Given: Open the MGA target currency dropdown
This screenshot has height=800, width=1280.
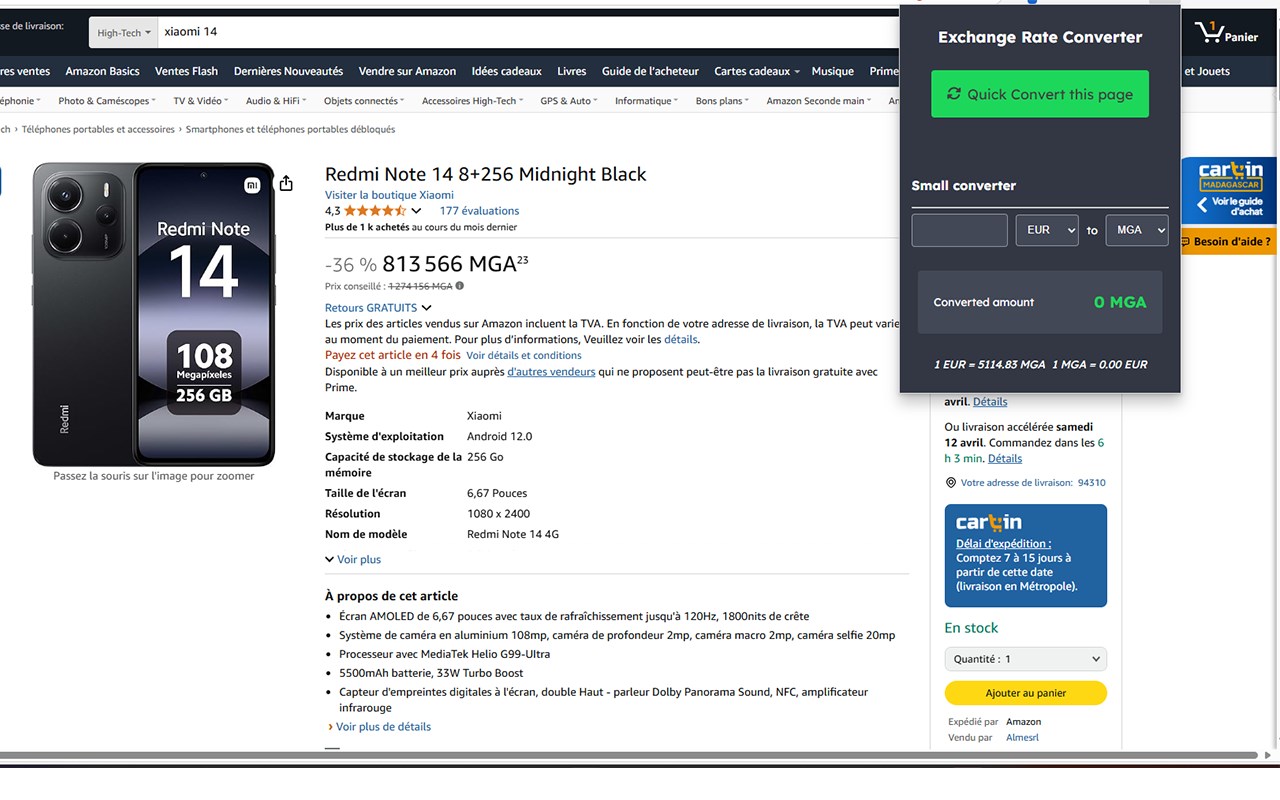Looking at the screenshot, I should tap(1137, 230).
